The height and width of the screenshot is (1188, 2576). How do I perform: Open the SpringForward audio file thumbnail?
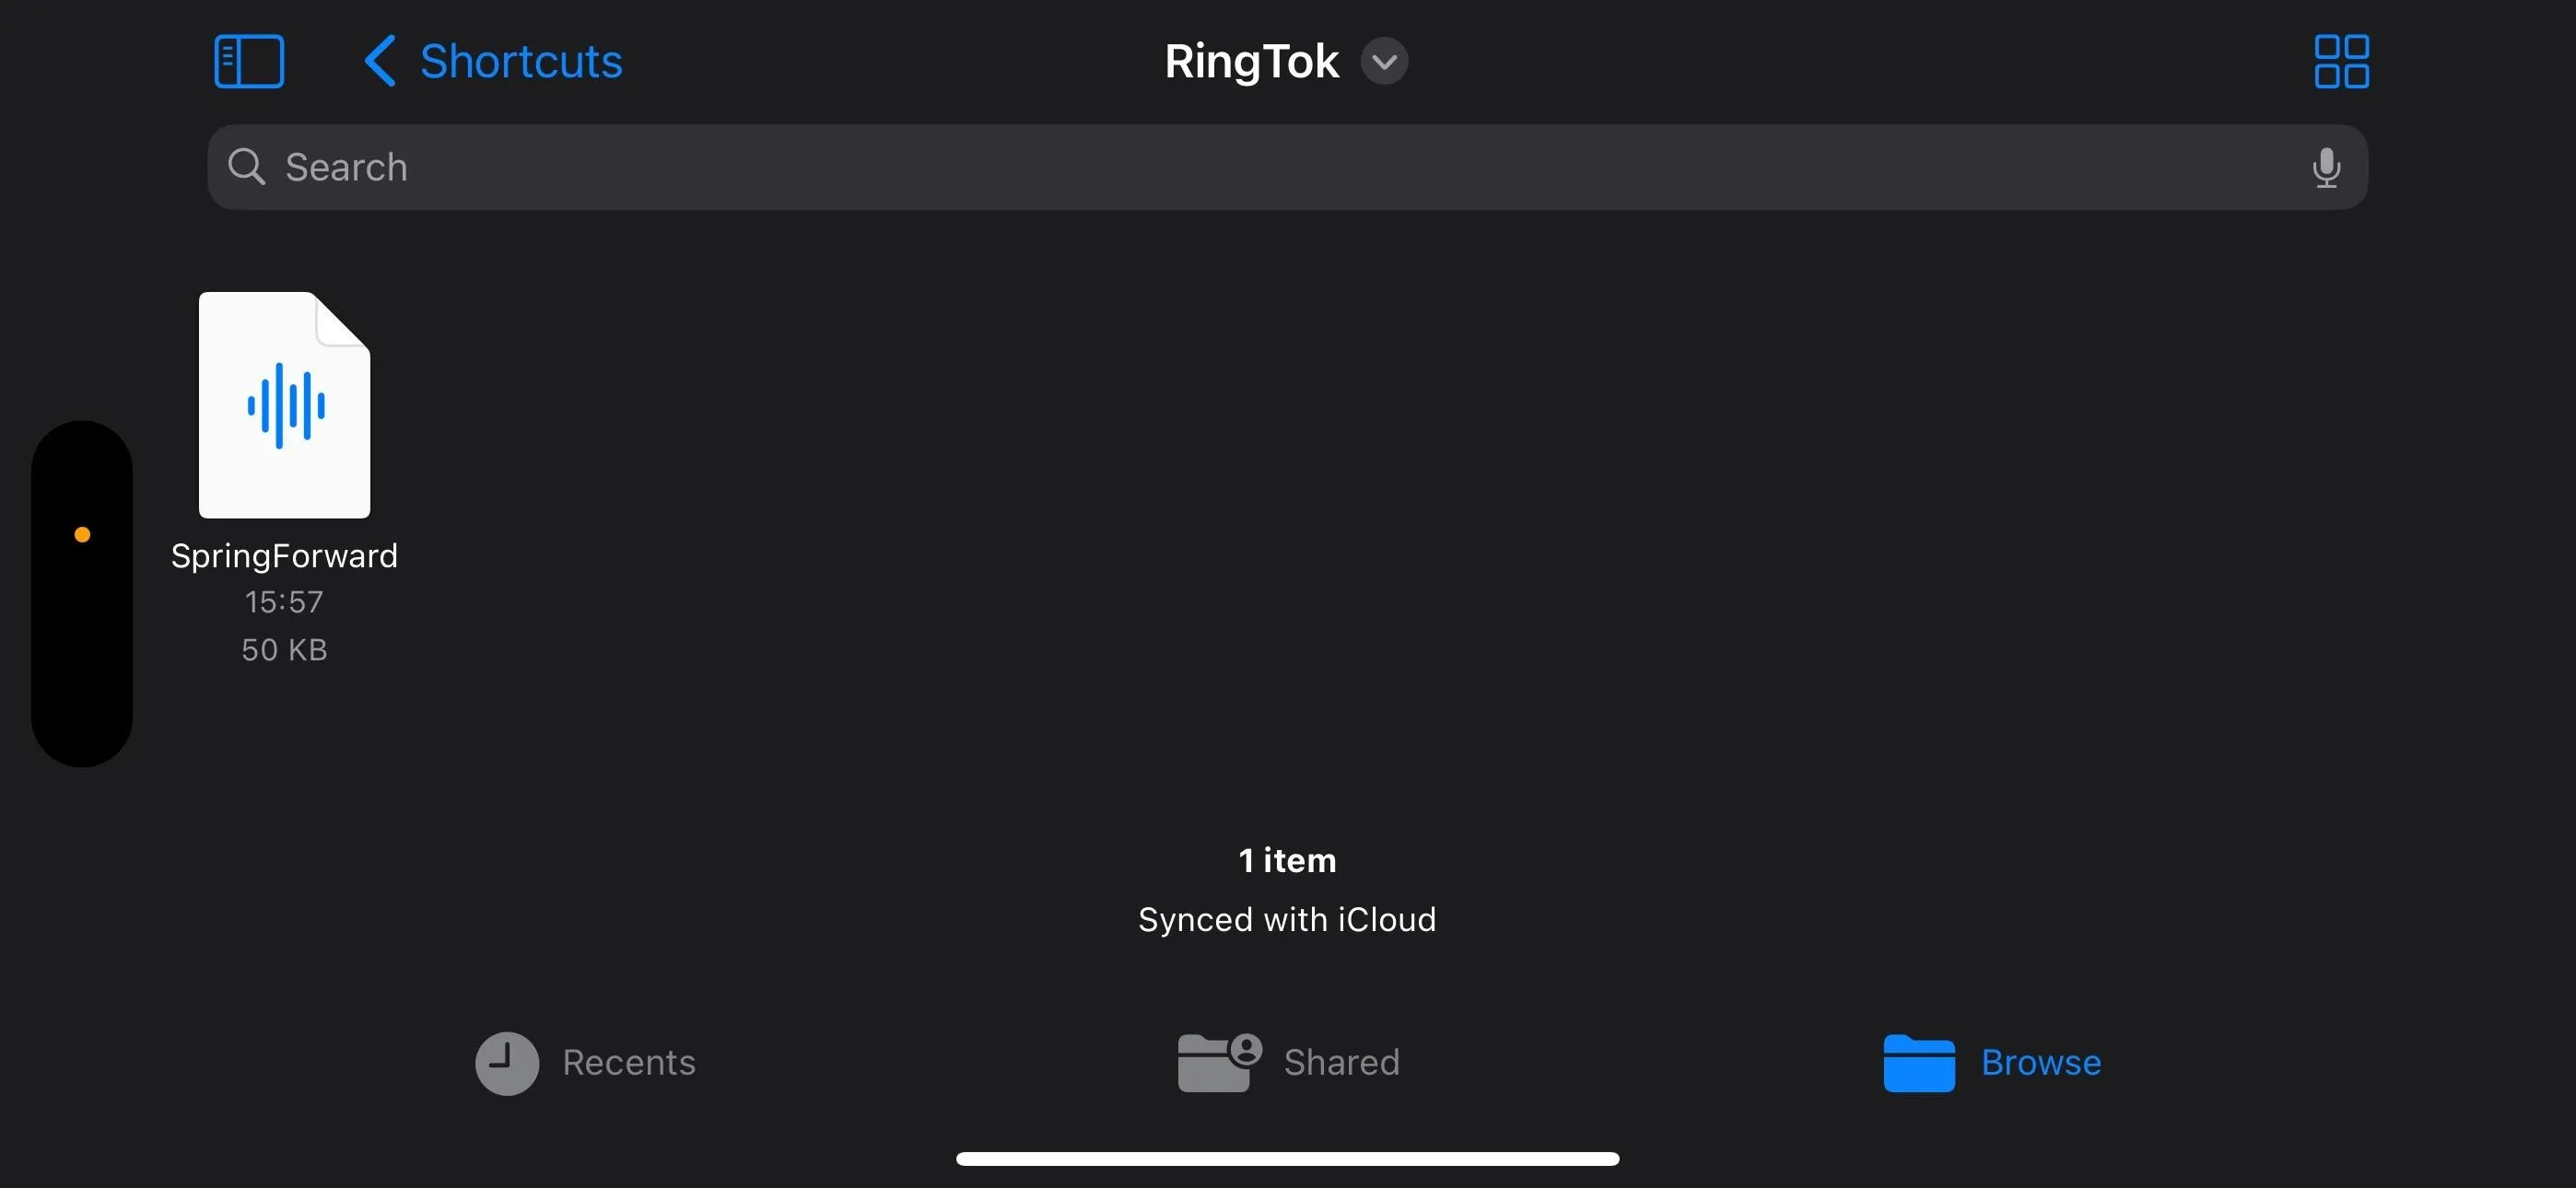click(284, 405)
